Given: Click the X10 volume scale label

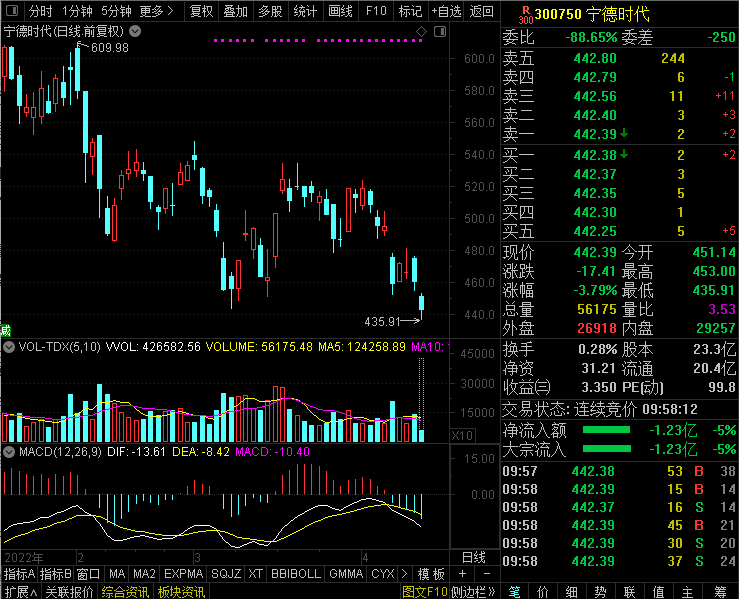Looking at the screenshot, I should point(463,436).
